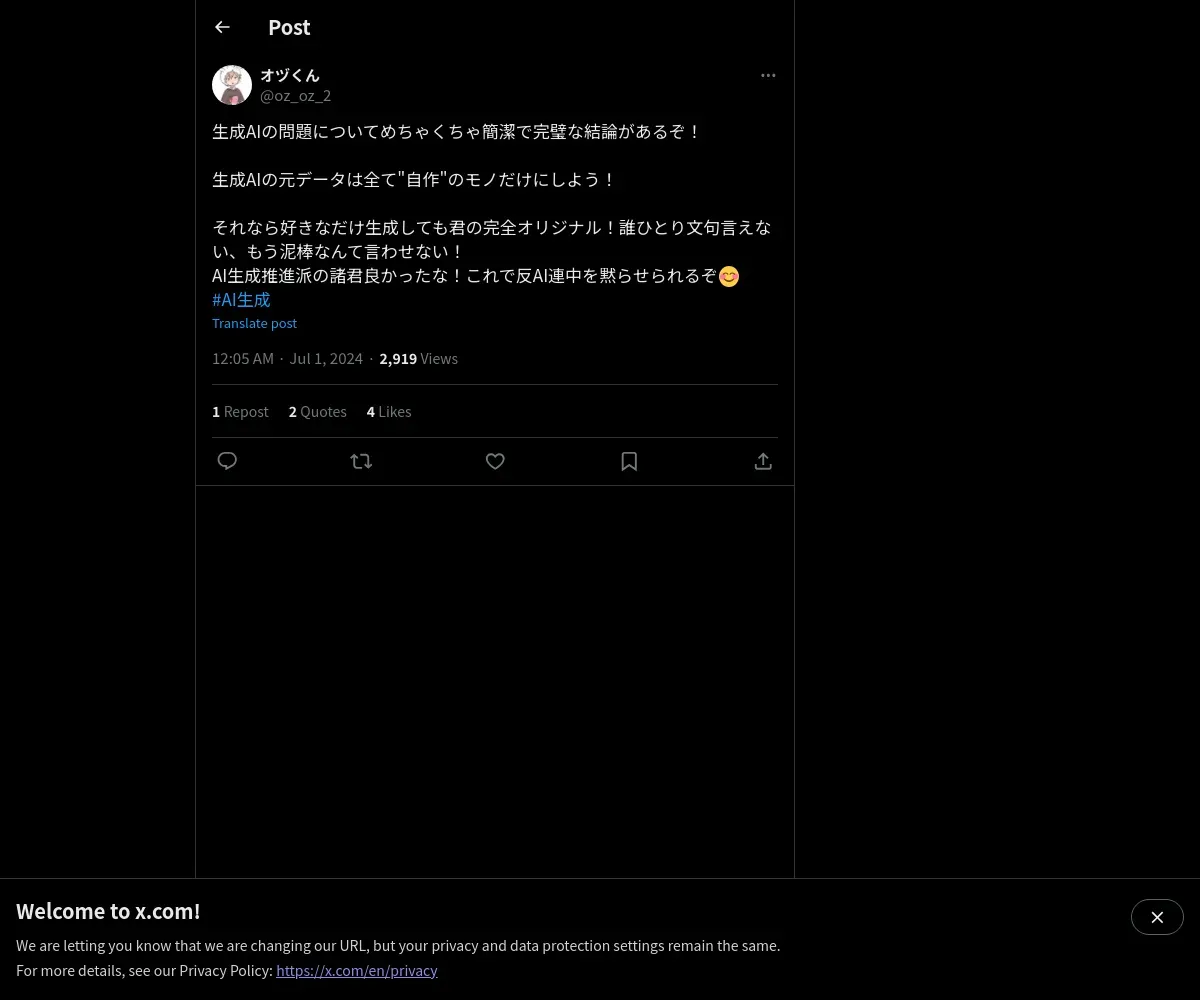The height and width of the screenshot is (1000, 1200).
Task: Click Translate post
Action: 254,323
